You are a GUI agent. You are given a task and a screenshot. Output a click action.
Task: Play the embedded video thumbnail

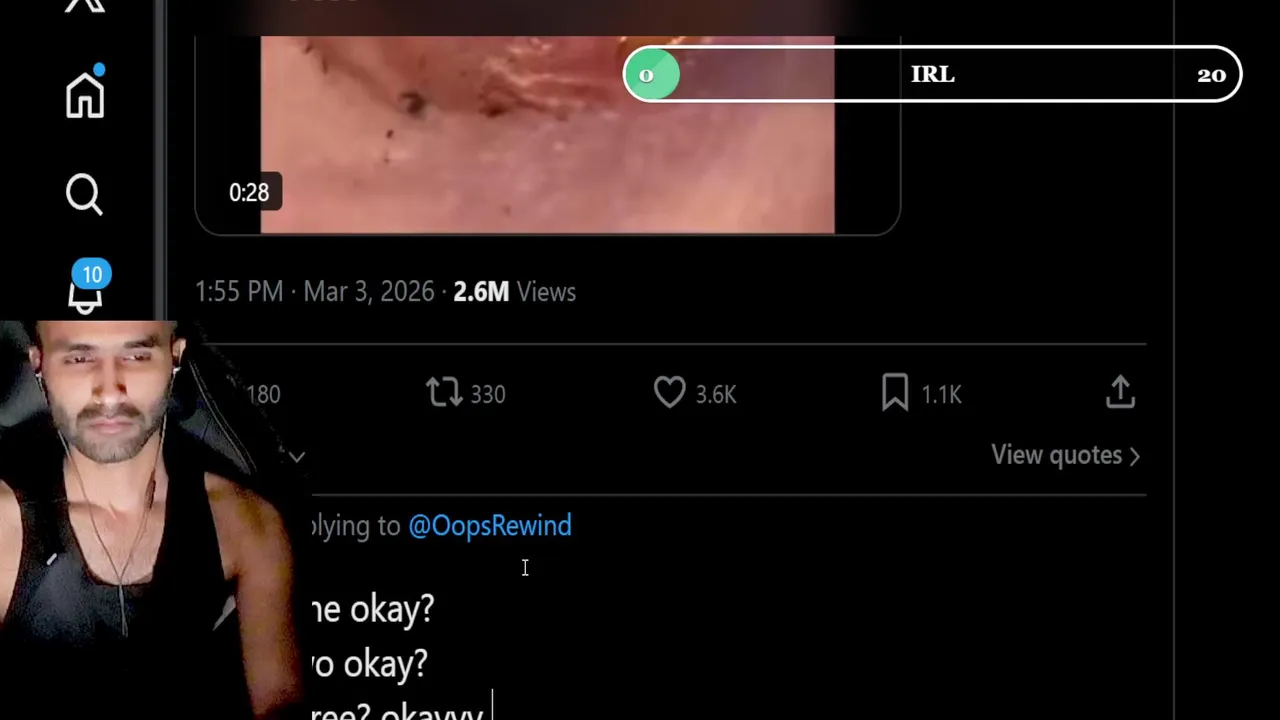(547, 130)
